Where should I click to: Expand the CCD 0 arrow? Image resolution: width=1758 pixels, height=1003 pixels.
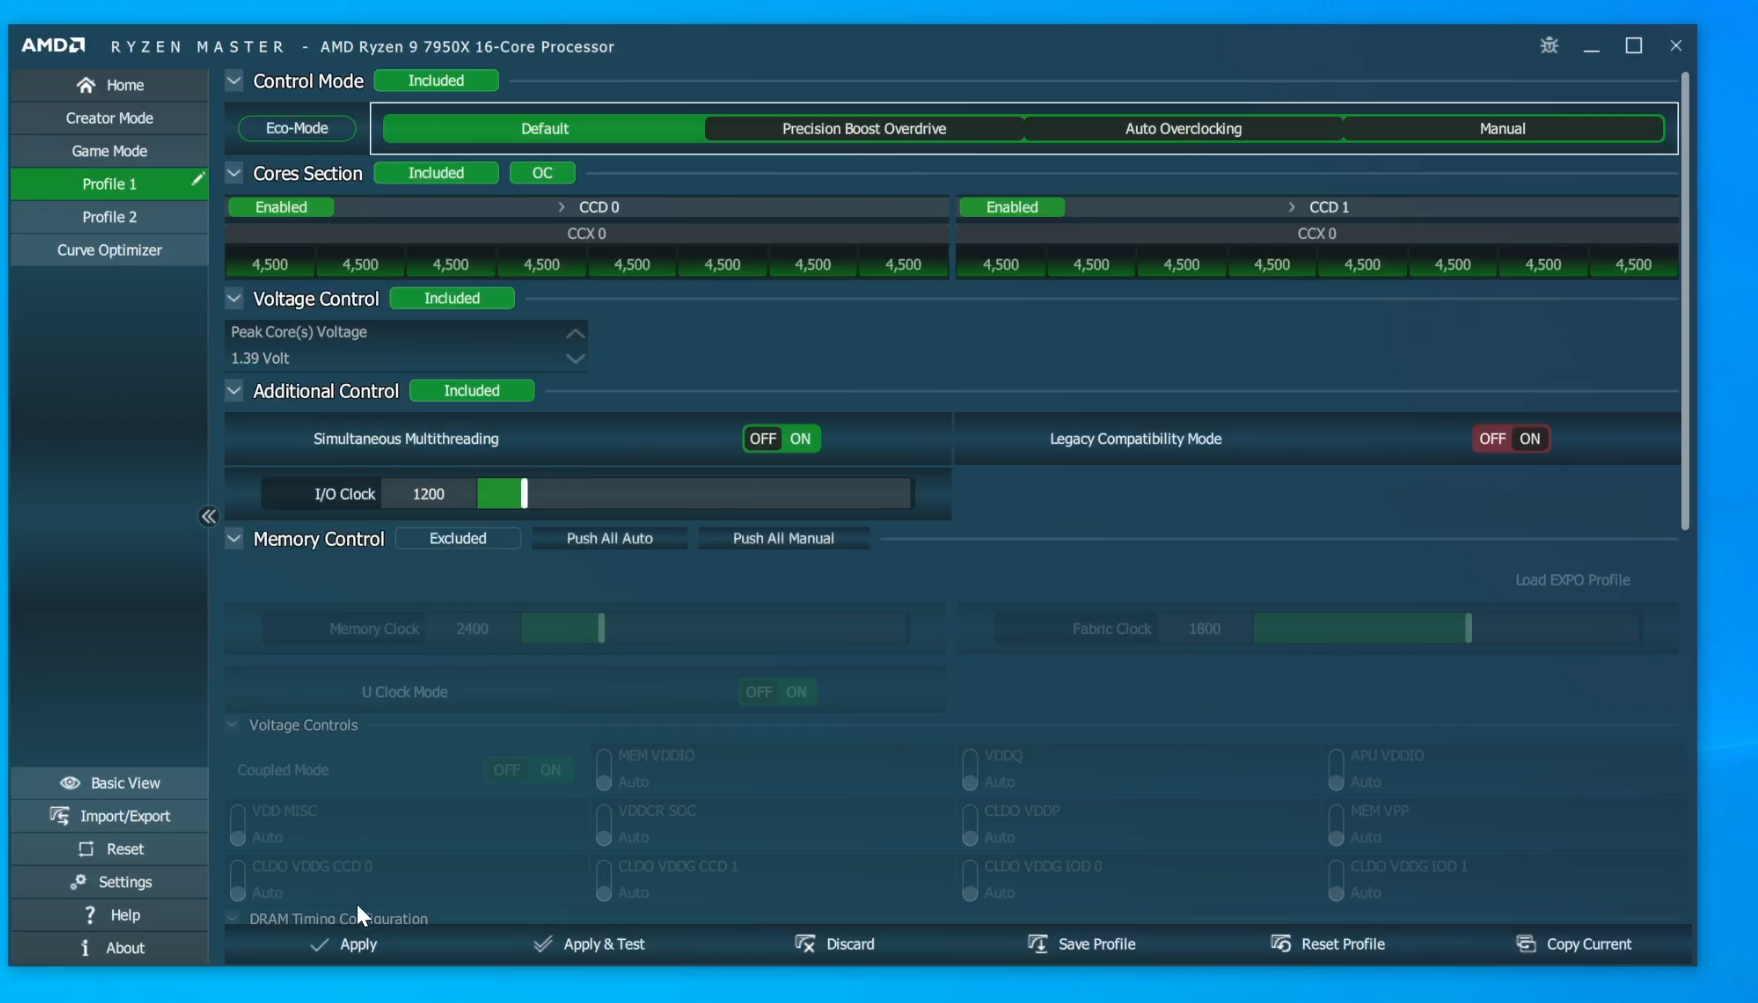[561, 207]
